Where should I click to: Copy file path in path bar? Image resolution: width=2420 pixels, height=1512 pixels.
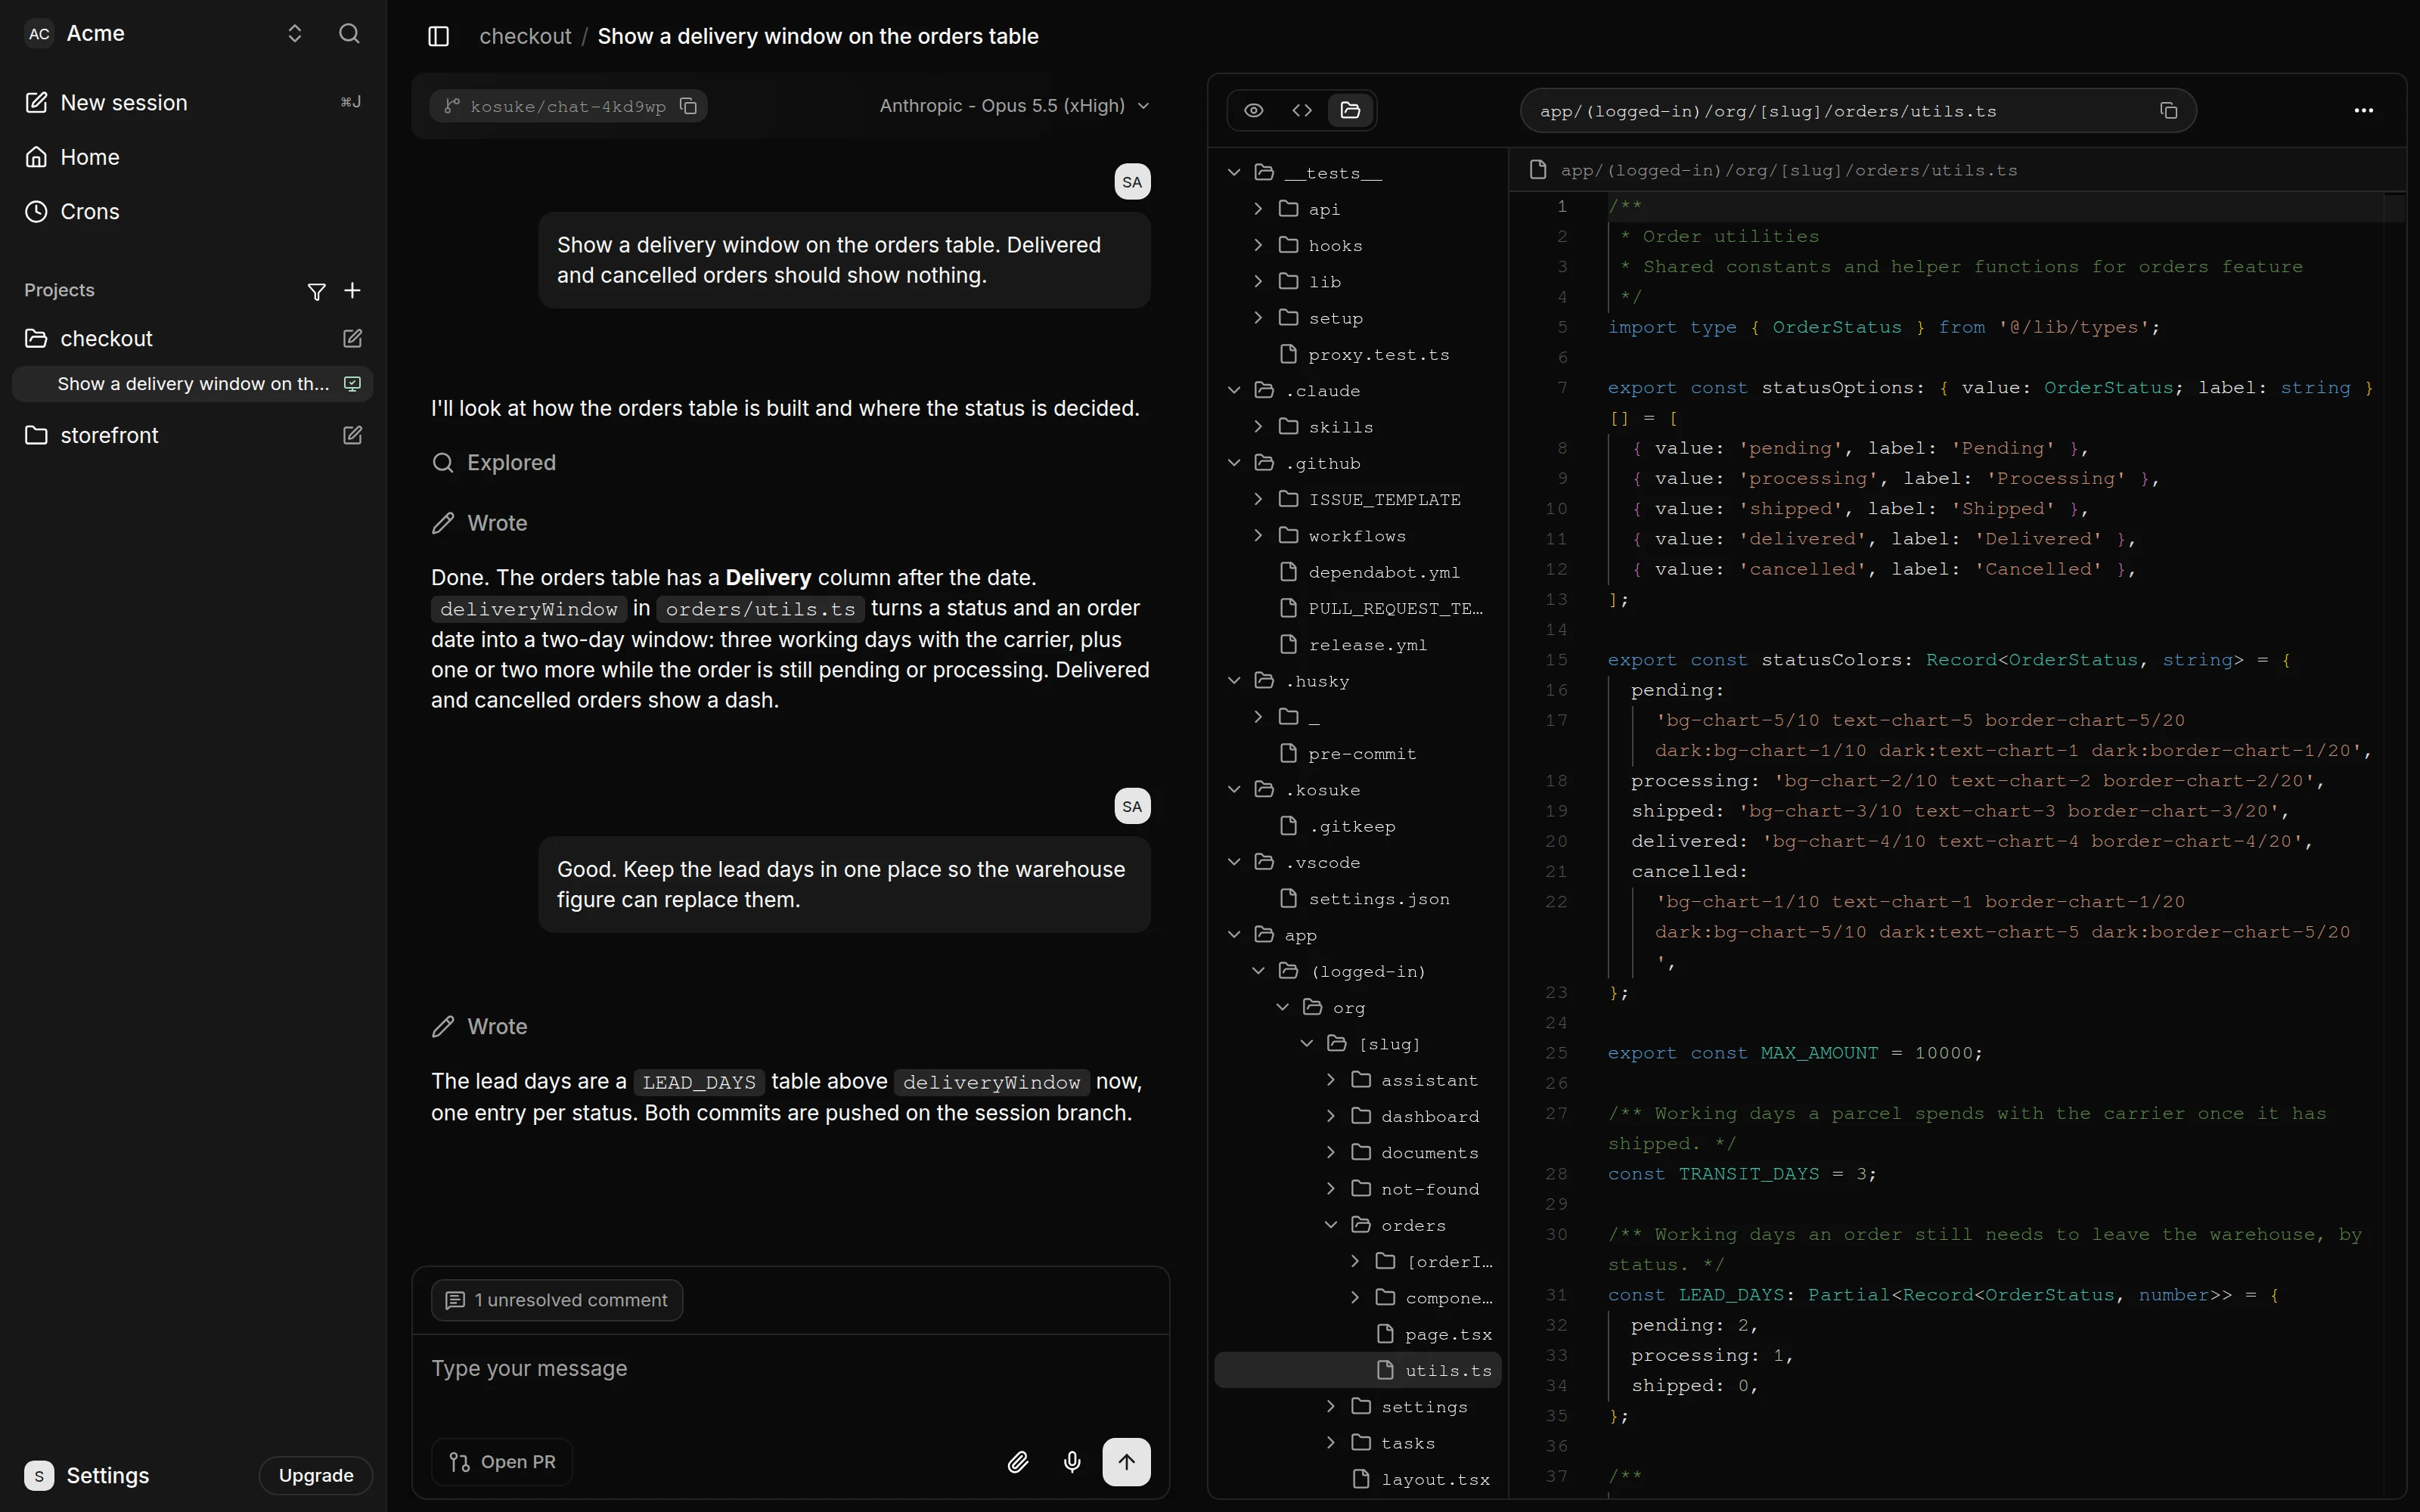tap(2168, 111)
